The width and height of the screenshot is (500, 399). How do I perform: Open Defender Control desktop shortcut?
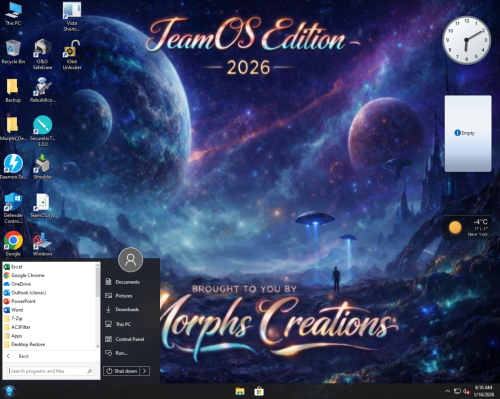coord(13,208)
